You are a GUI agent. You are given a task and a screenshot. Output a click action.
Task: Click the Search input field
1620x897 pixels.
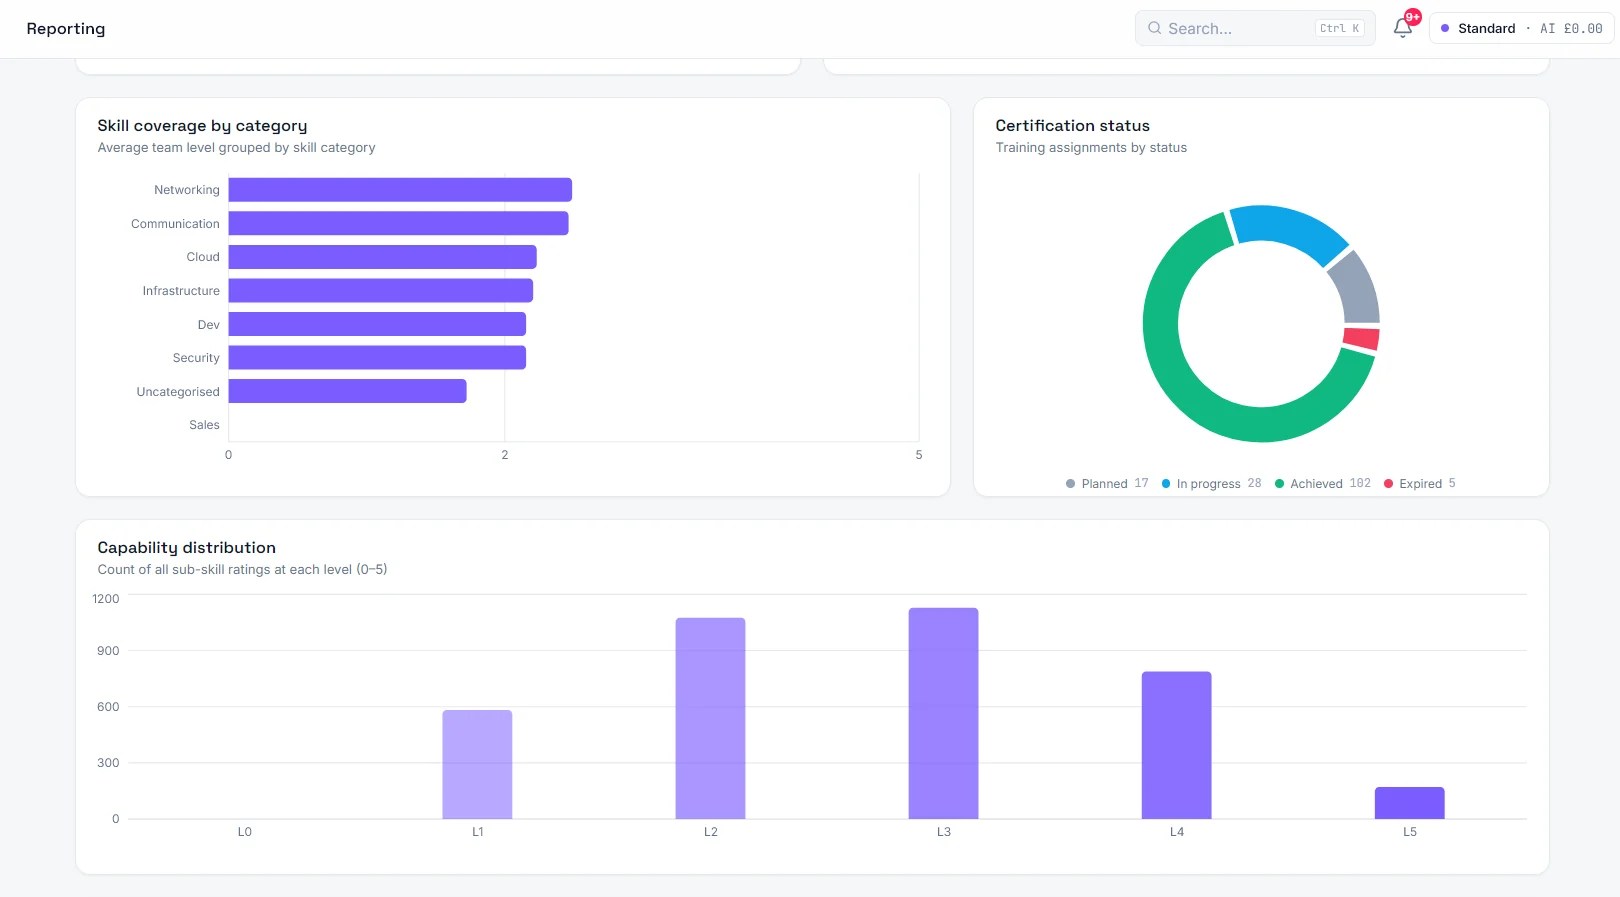(1255, 28)
